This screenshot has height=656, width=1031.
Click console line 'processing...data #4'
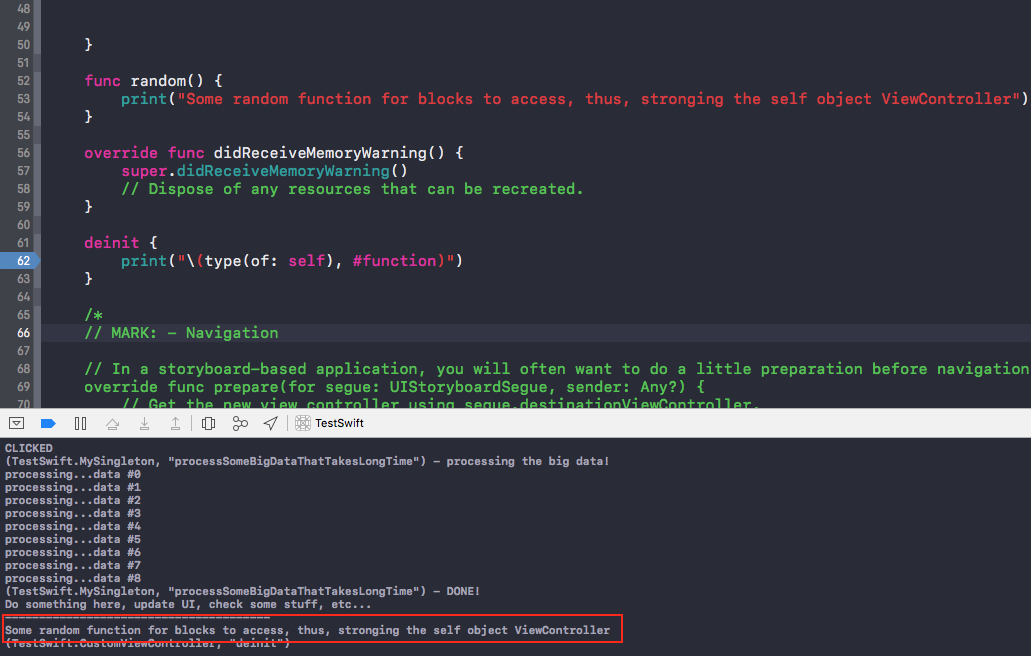72,527
